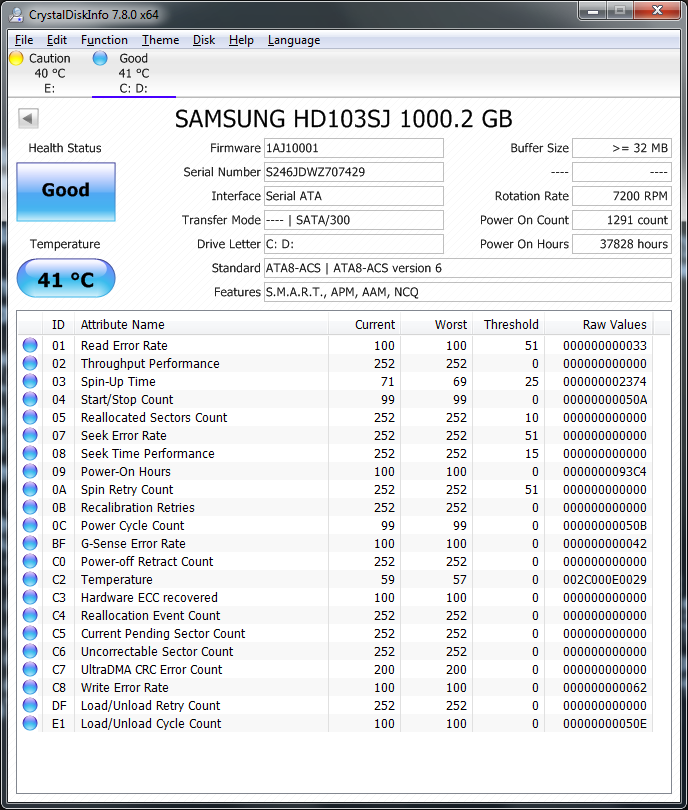
Task: Click status orb for Current Pending Sector Count
Action: pos(30,633)
